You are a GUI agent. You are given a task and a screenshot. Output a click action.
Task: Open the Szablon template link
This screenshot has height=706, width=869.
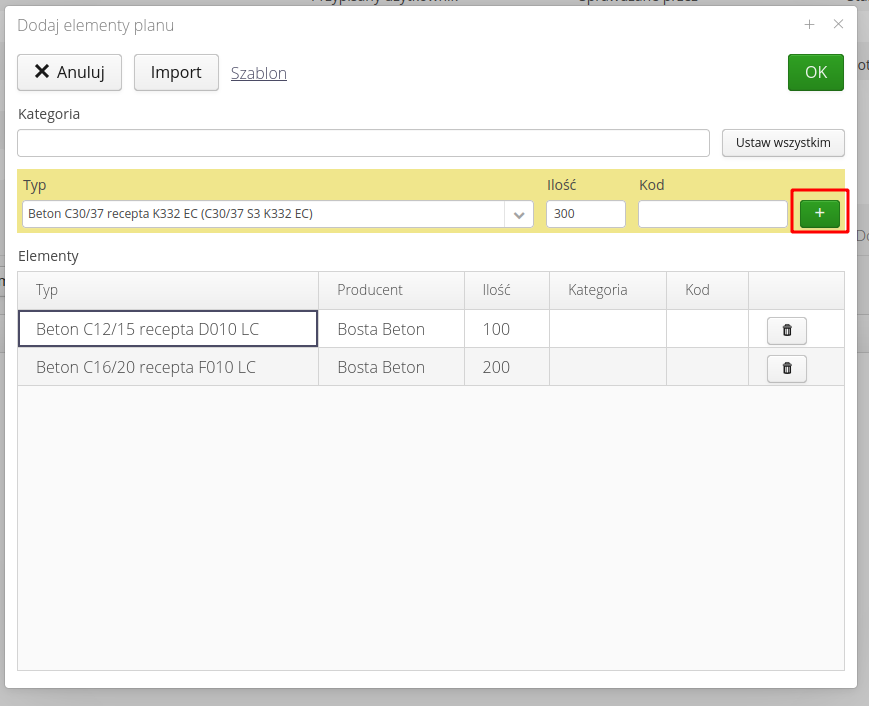(x=259, y=73)
